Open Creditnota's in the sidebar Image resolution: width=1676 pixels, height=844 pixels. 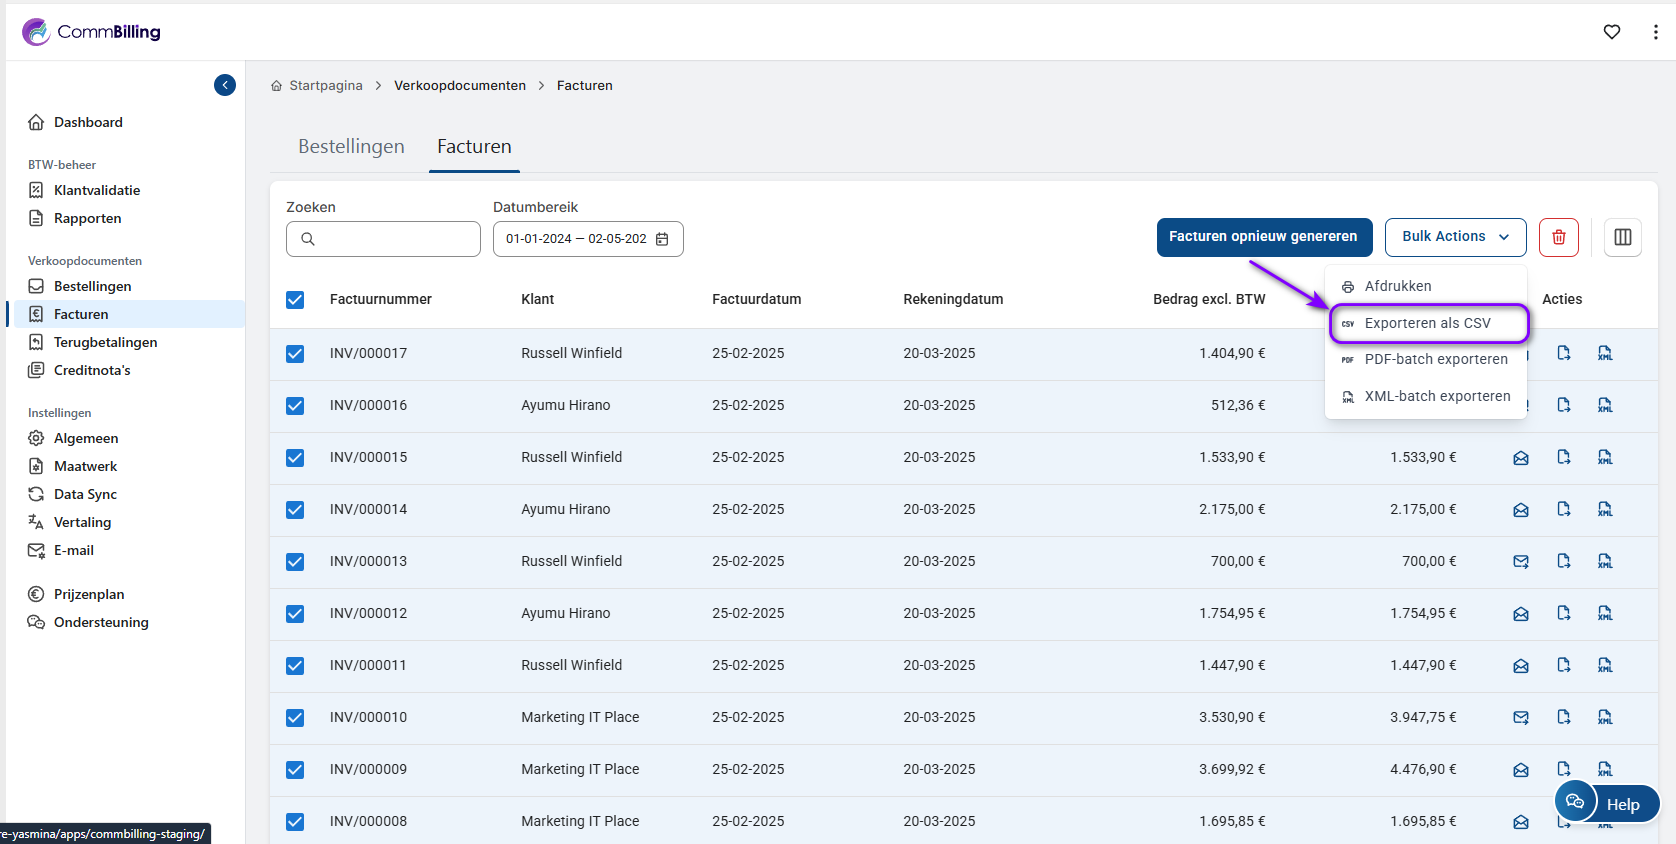[92, 370]
